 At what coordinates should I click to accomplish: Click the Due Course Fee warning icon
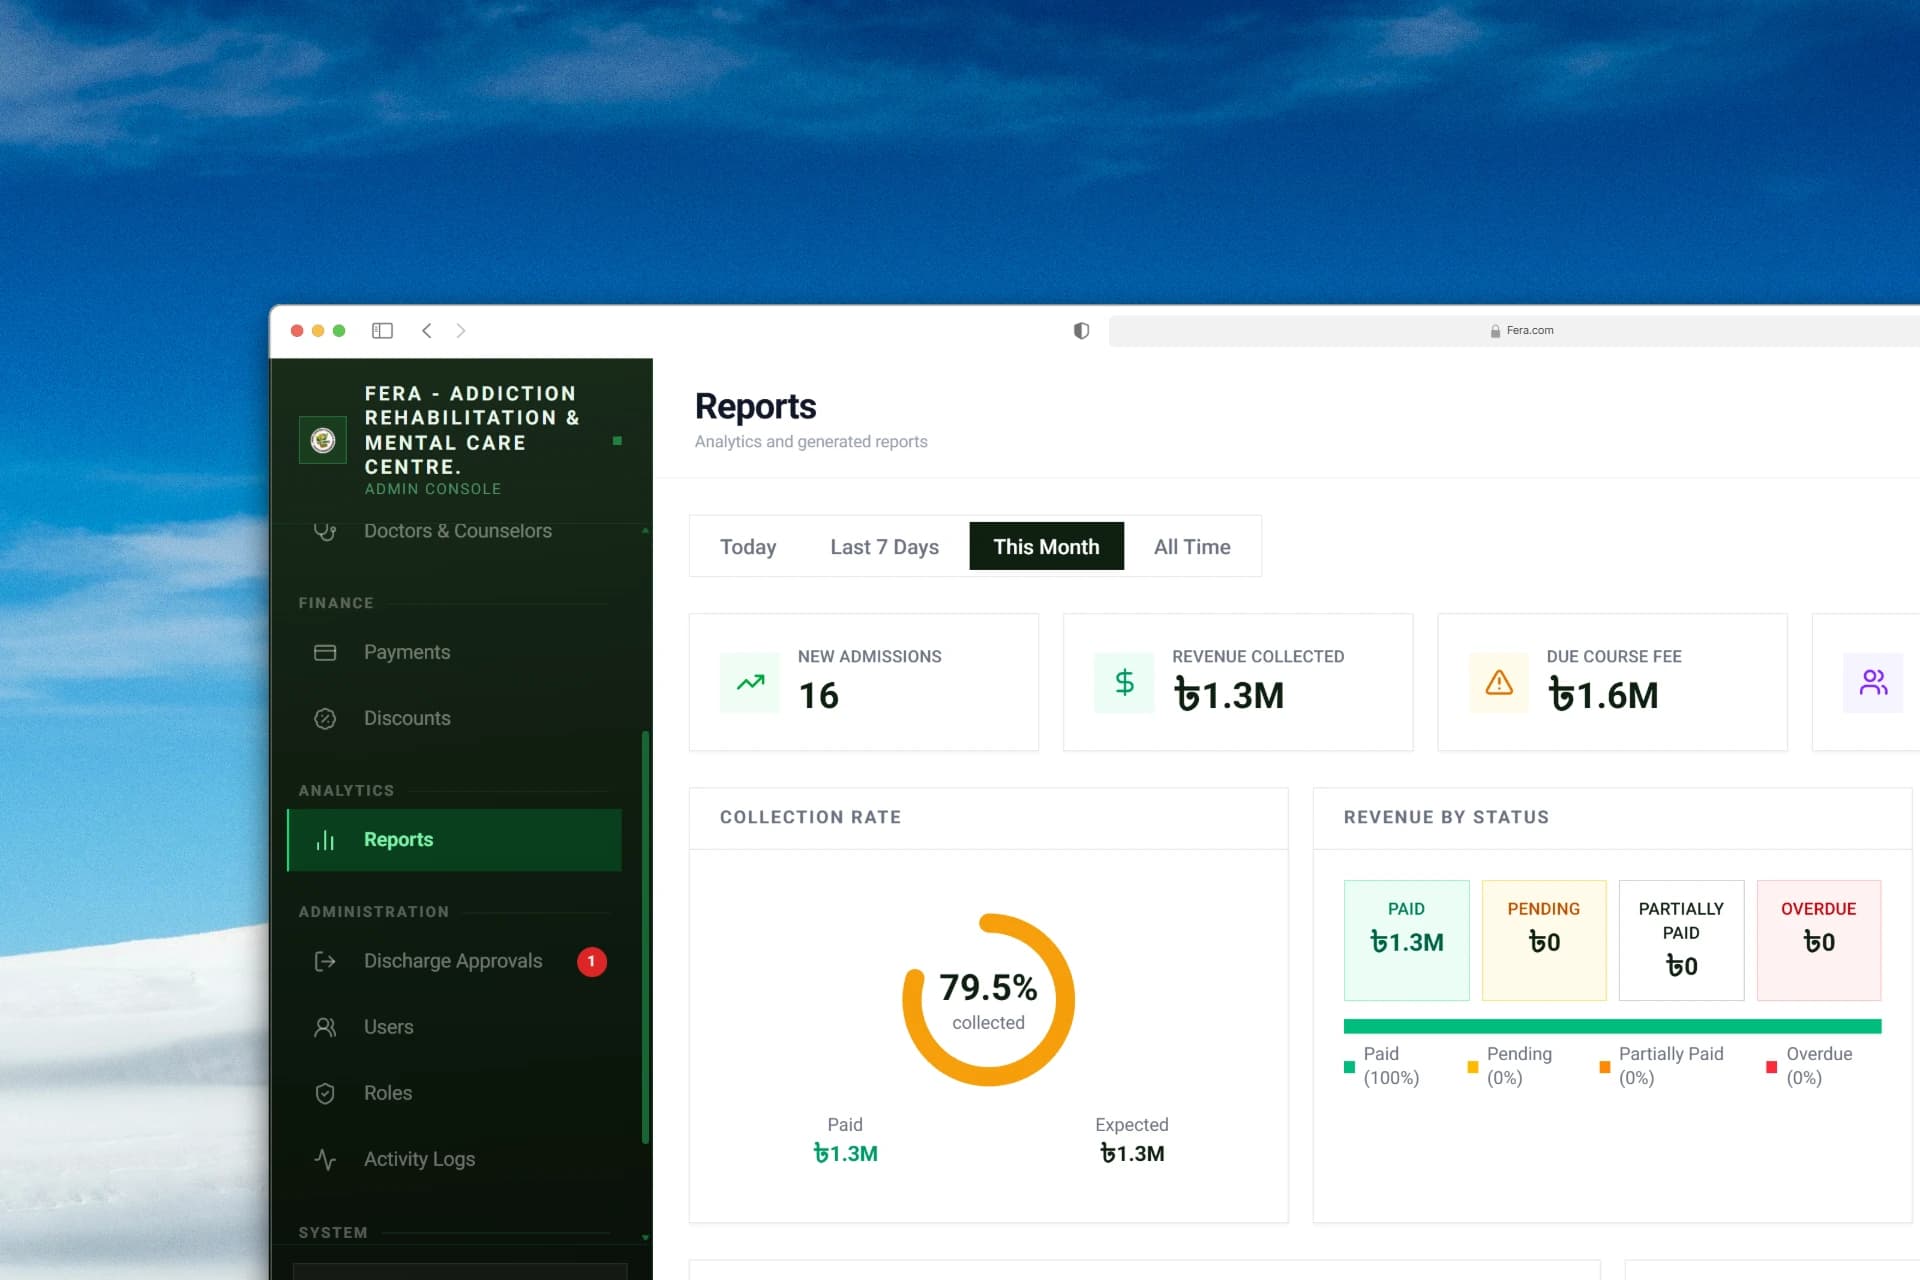point(1499,683)
